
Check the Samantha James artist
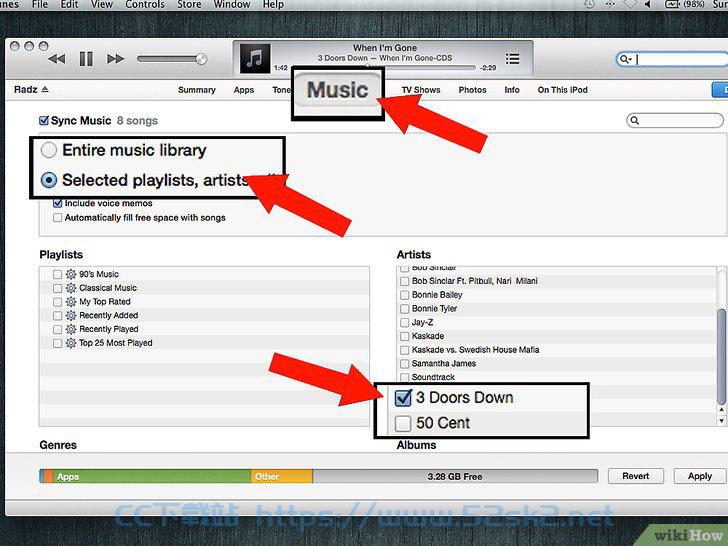404,364
